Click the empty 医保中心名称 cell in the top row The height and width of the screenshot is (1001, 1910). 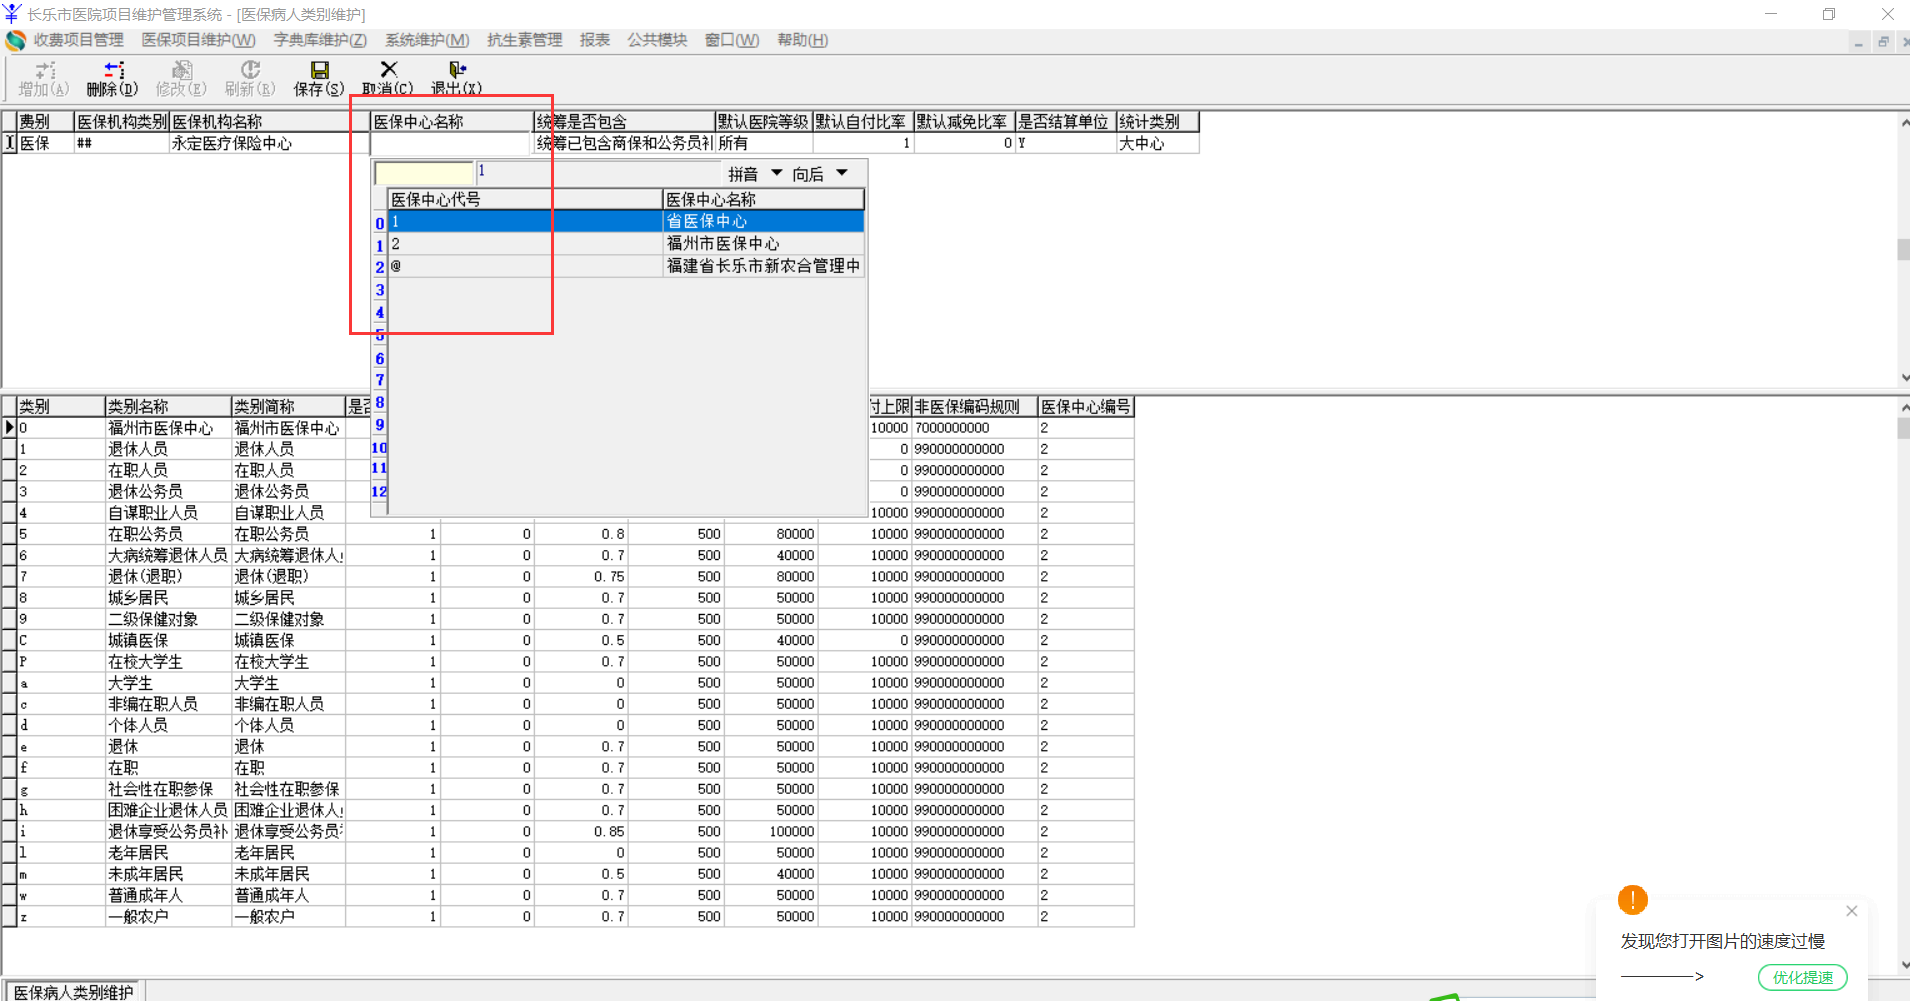pyautogui.click(x=450, y=143)
